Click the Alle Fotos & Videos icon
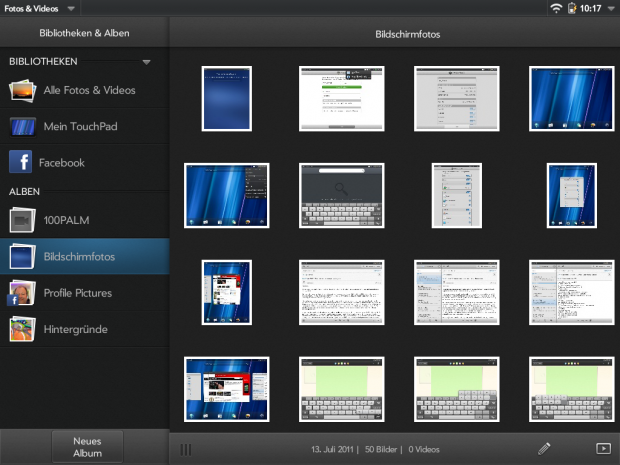The image size is (620, 465). coord(23,91)
